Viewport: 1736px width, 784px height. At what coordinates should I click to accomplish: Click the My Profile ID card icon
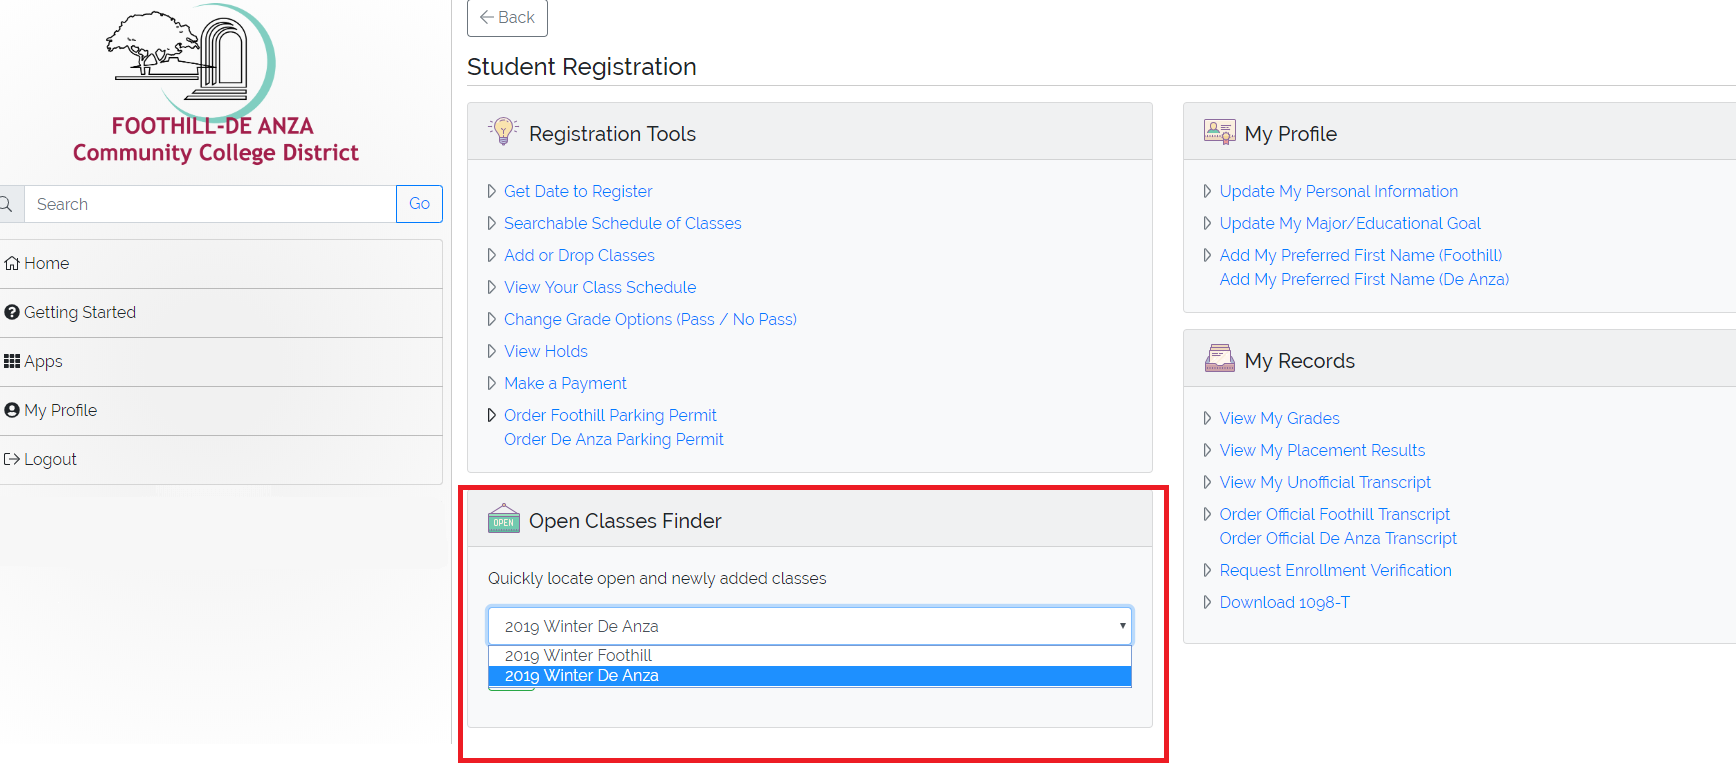(x=1218, y=131)
